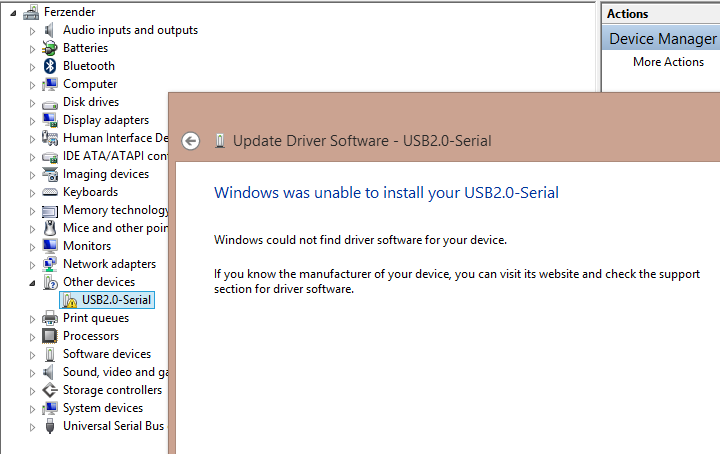The image size is (720, 454).
Task: Expand the Monitors node
Action: coord(32,247)
